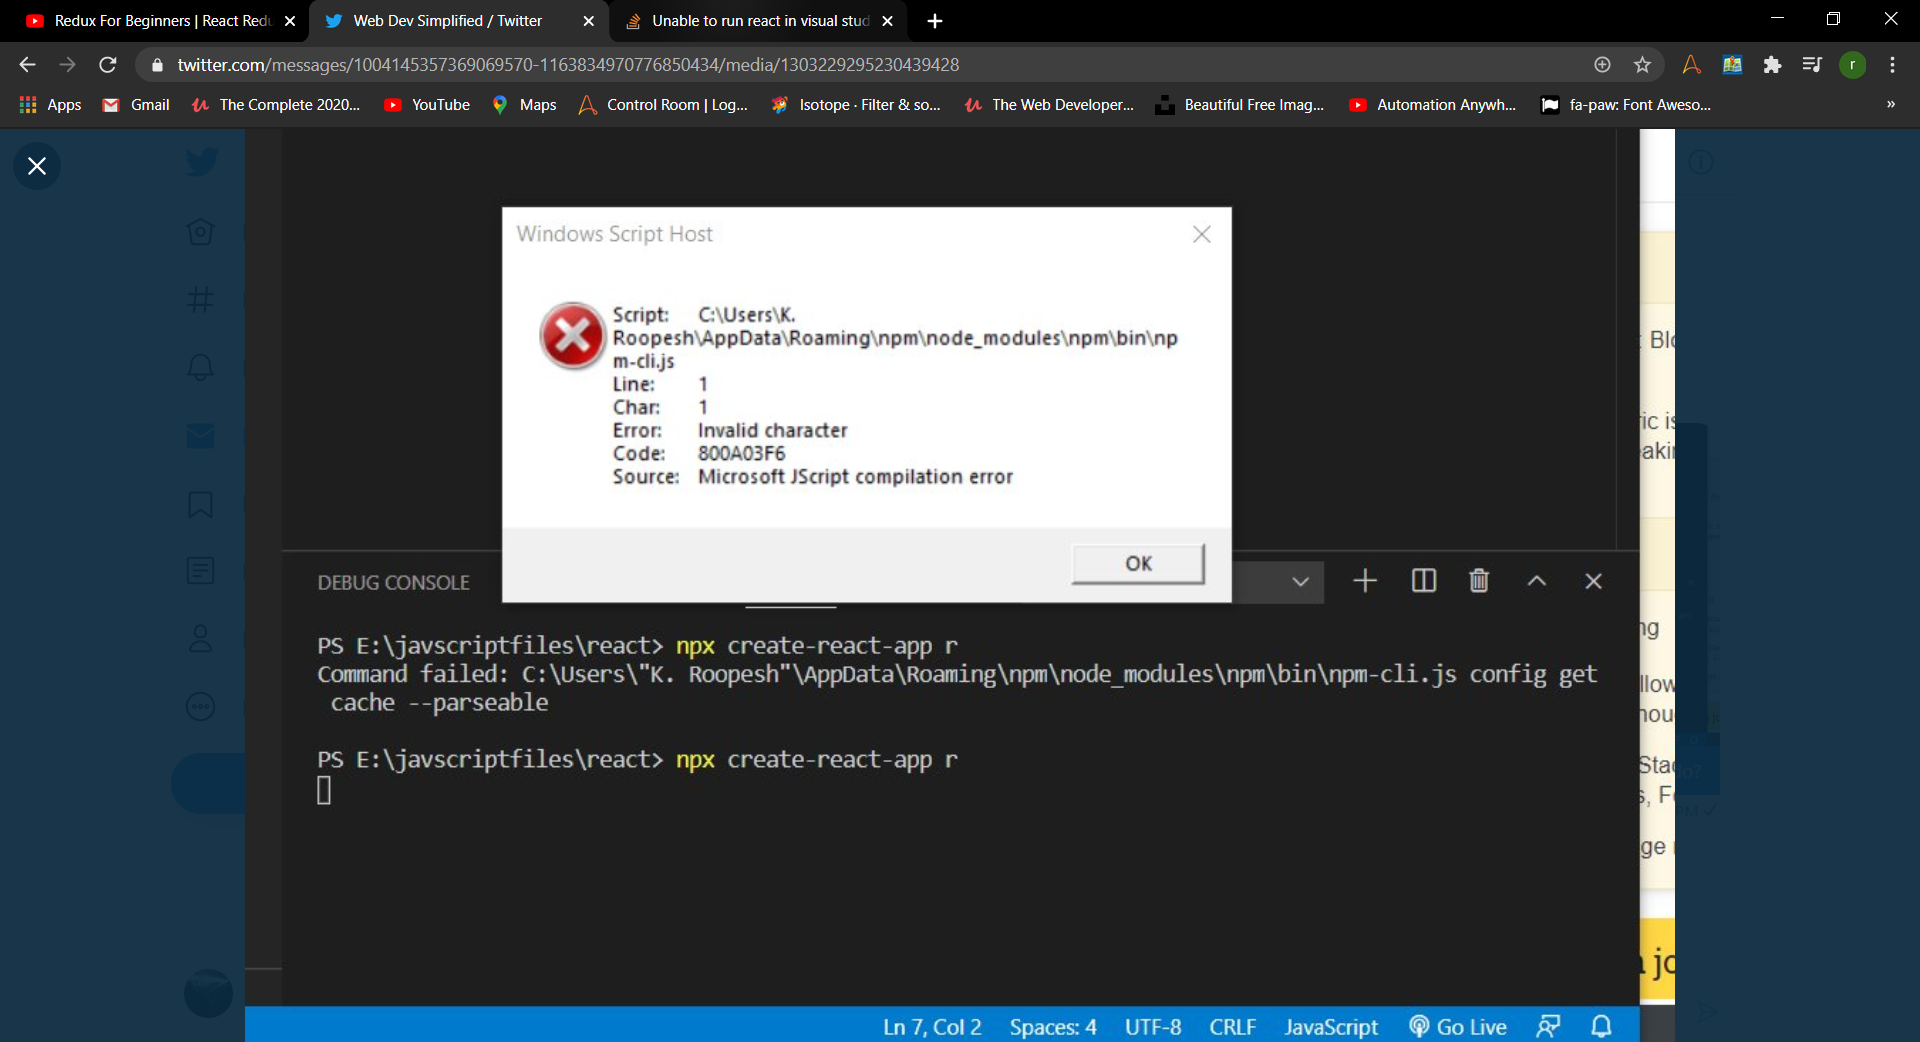This screenshot has width=1920, height=1042.
Task: Reload the current page
Action: pyautogui.click(x=107, y=65)
